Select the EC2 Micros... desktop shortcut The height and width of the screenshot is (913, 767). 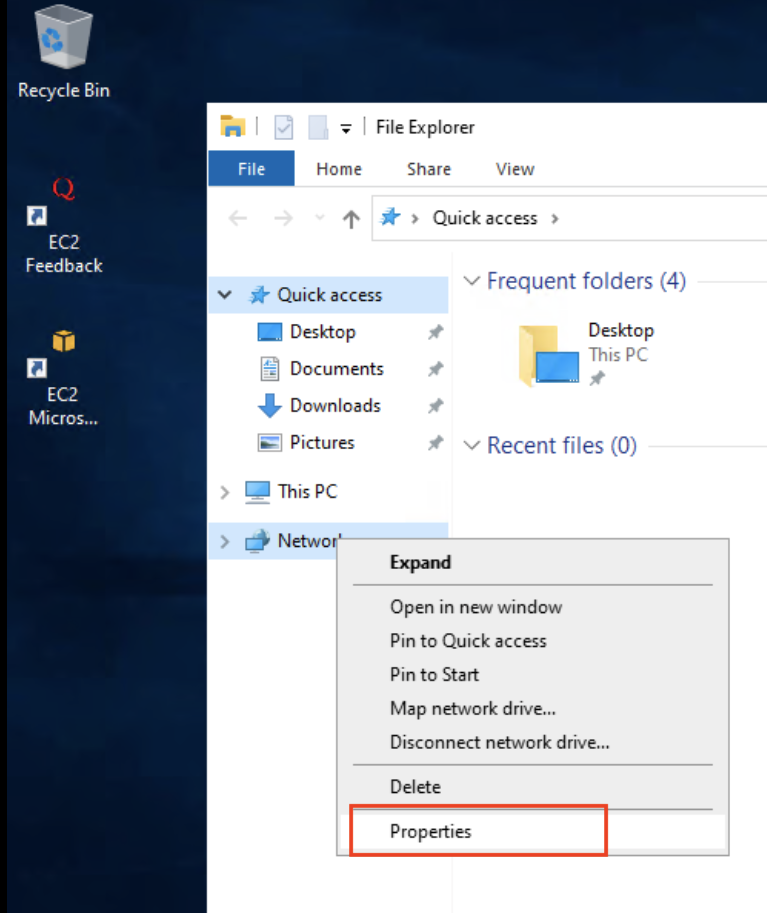(63, 378)
